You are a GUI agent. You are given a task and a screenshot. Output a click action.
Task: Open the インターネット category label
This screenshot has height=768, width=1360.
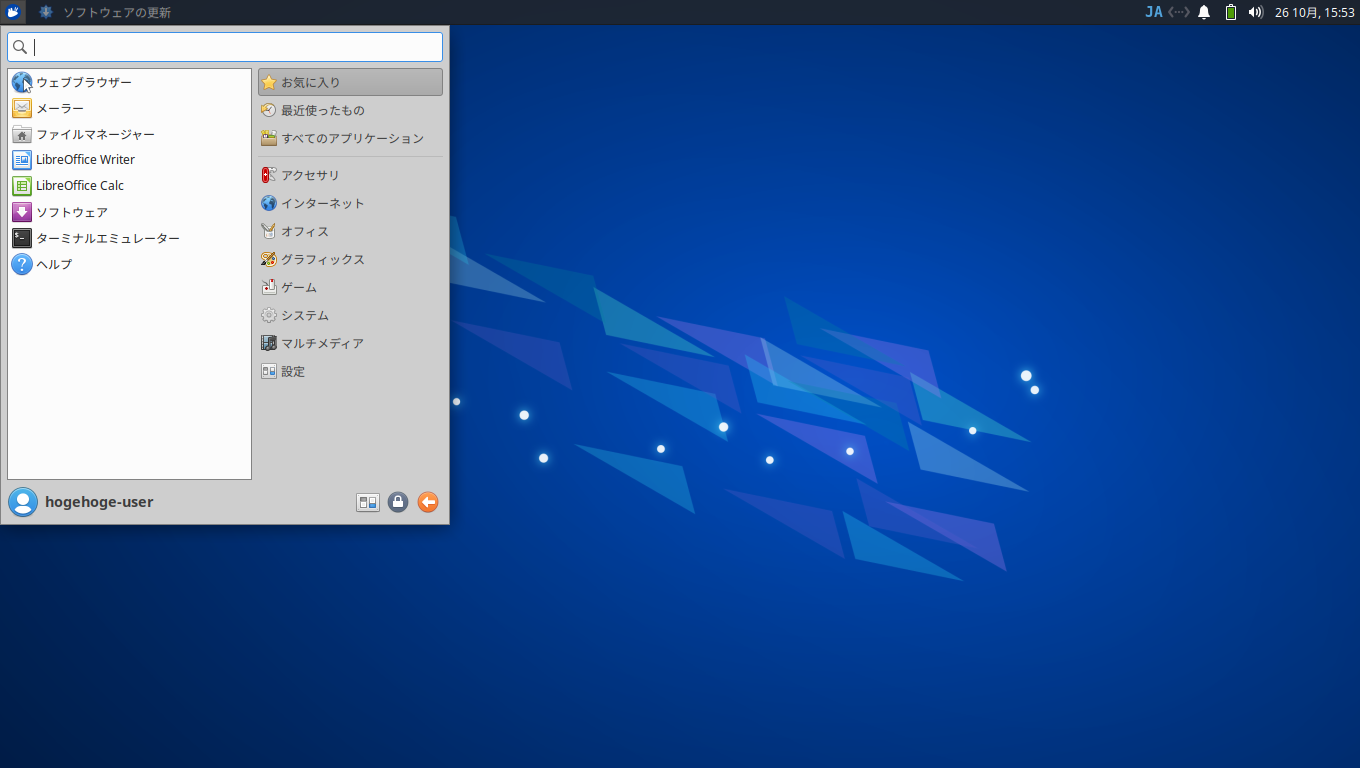pyautogui.click(x=323, y=203)
